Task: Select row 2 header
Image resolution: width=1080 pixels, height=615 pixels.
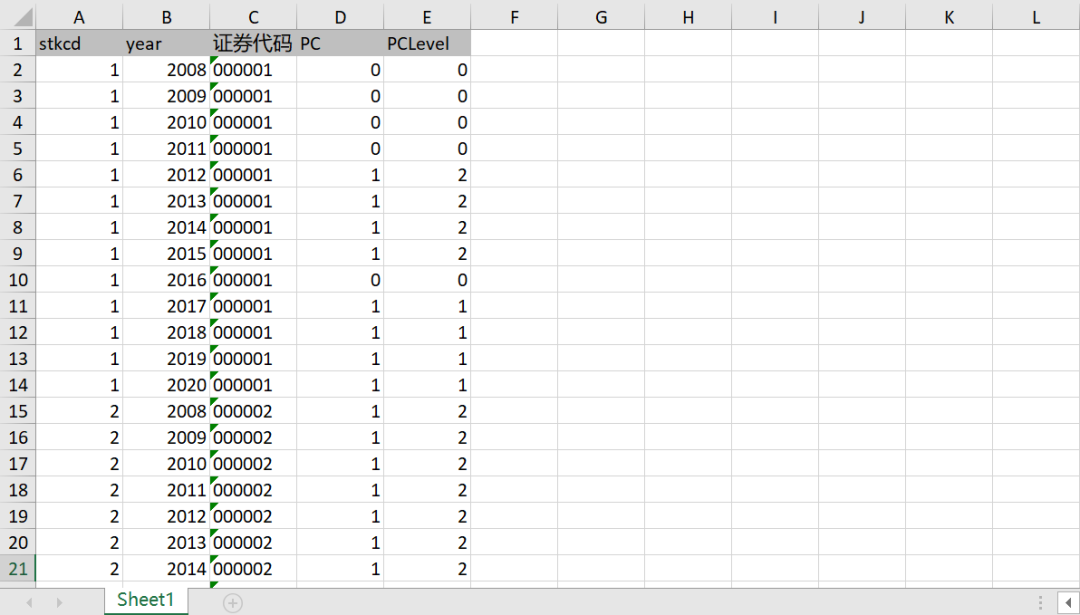Action: [x=17, y=70]
